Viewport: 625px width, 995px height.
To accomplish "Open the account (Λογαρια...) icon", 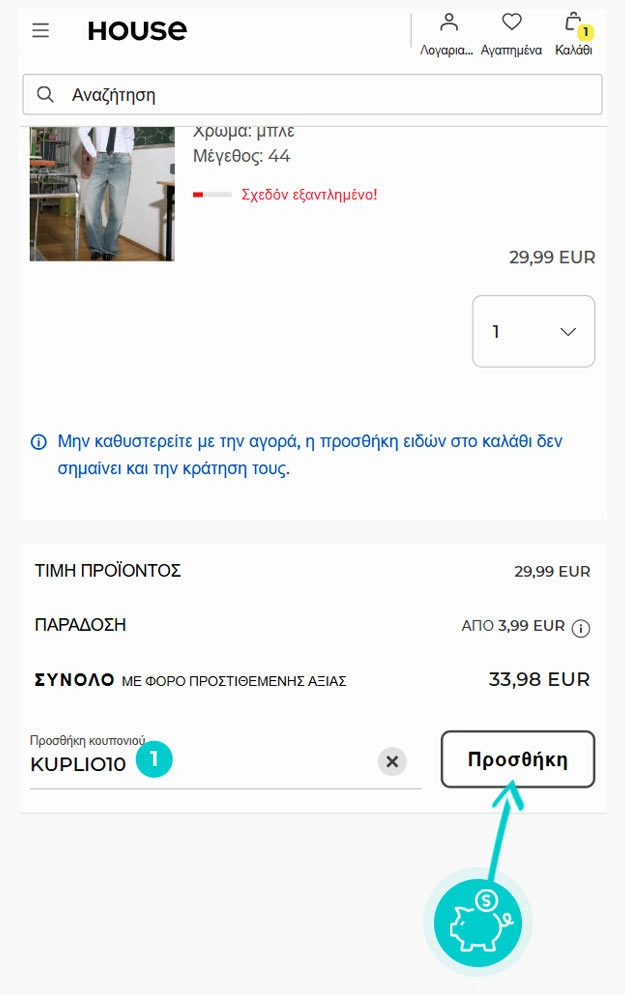I will pos(448,23).
